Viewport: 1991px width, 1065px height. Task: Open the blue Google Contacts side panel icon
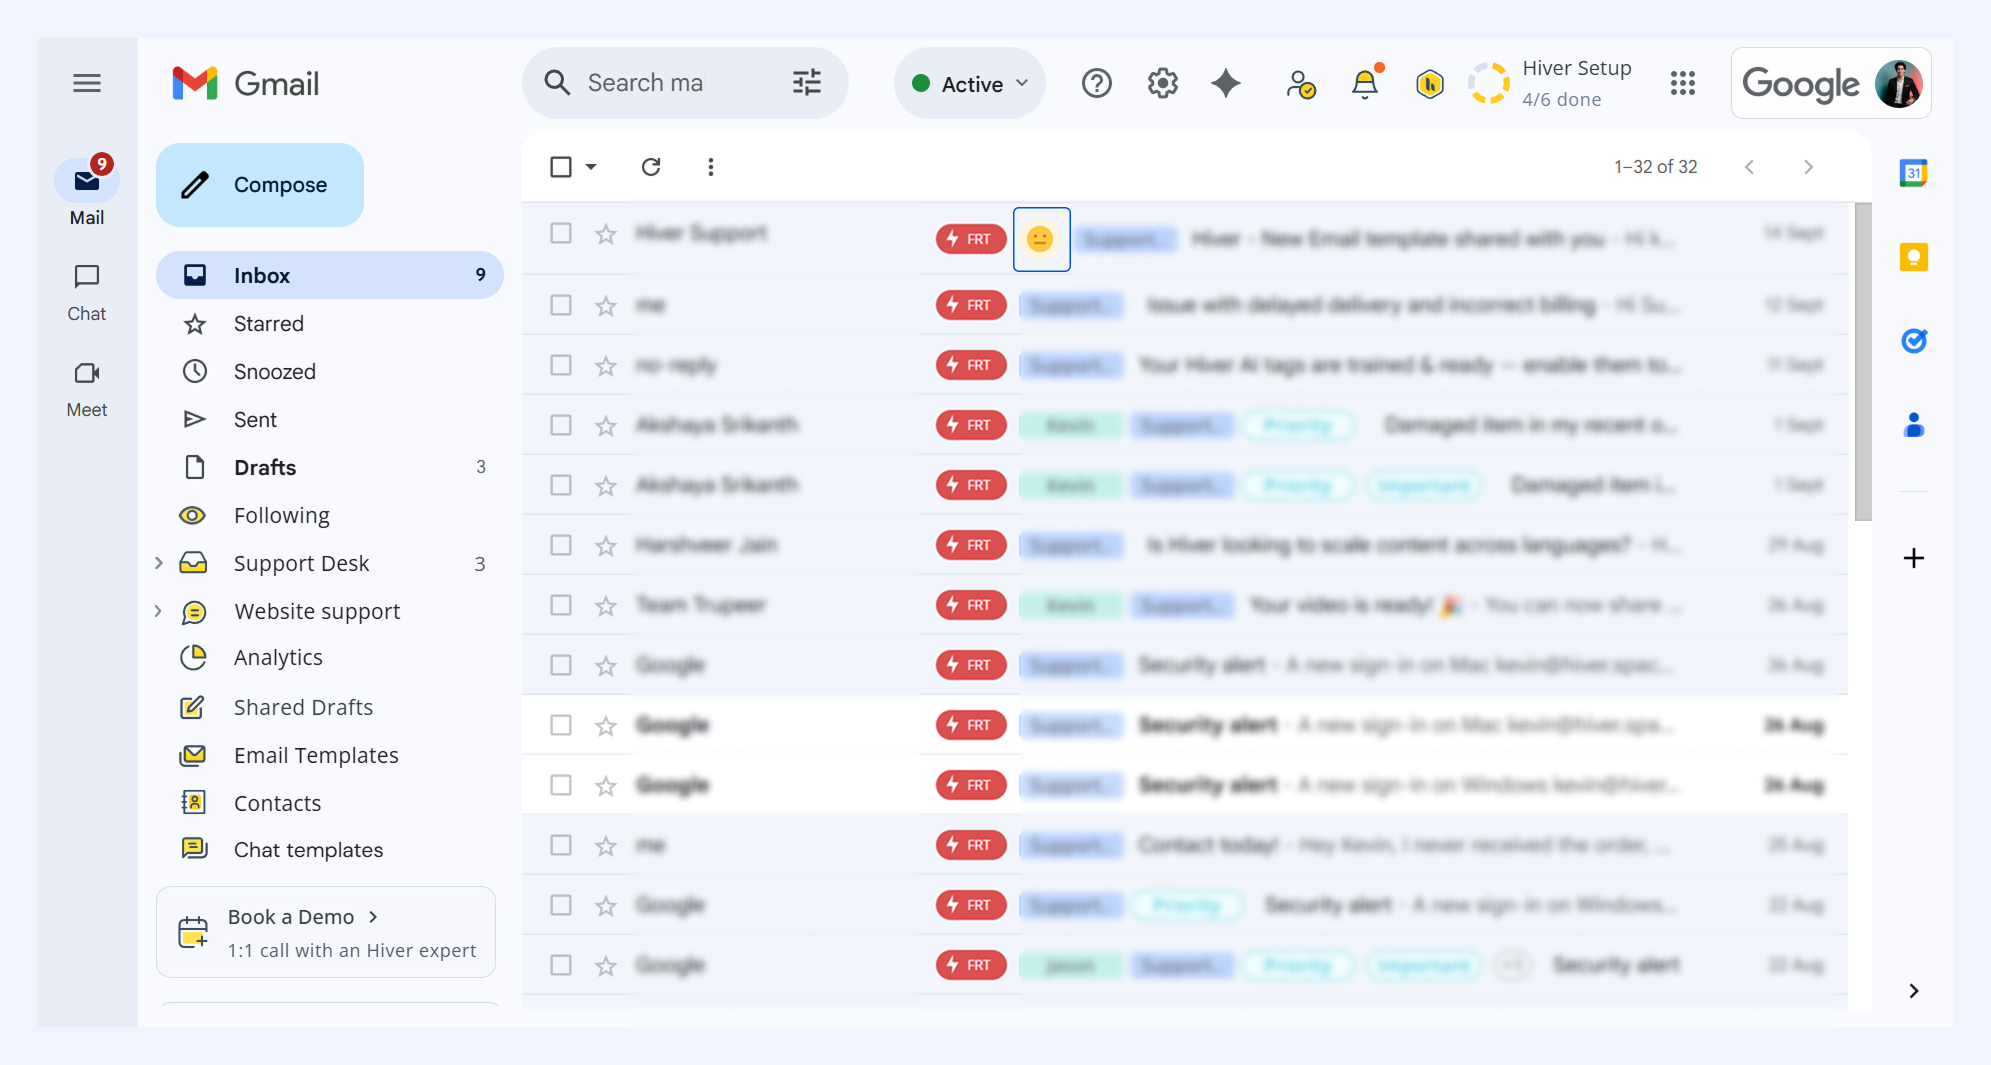(x=1914, y=425)
